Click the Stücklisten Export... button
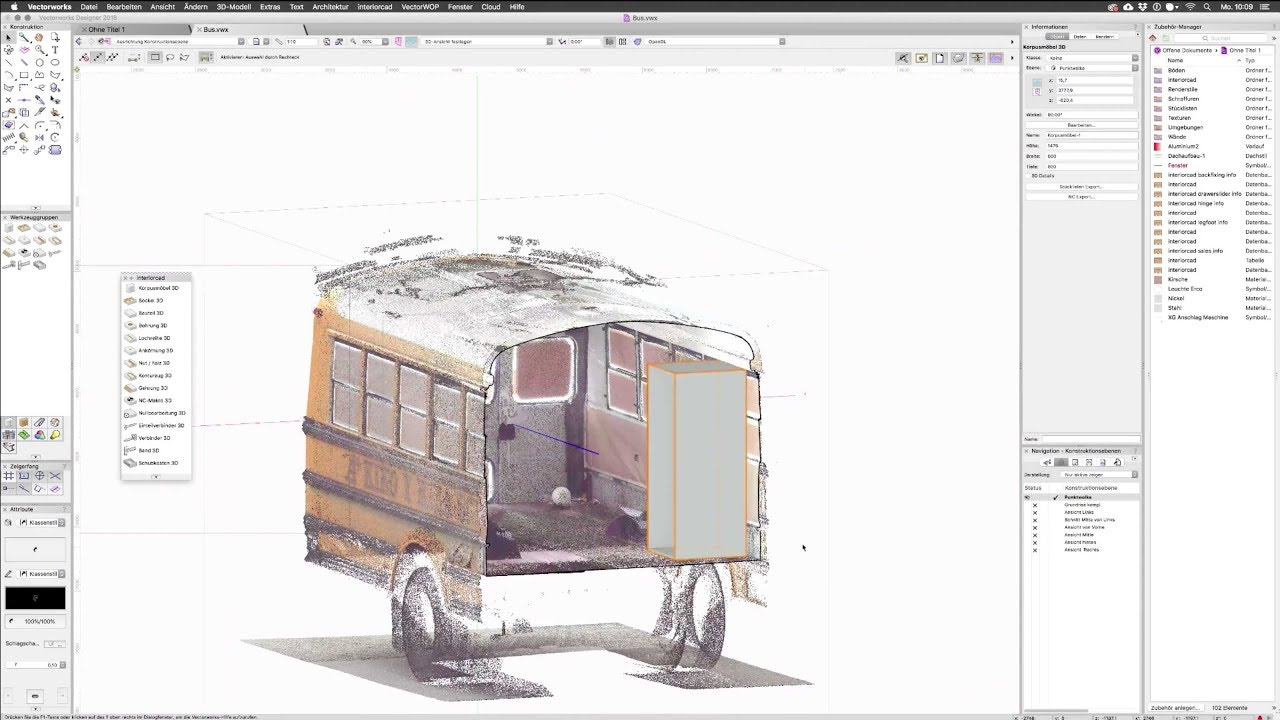 coord(1082,187)
